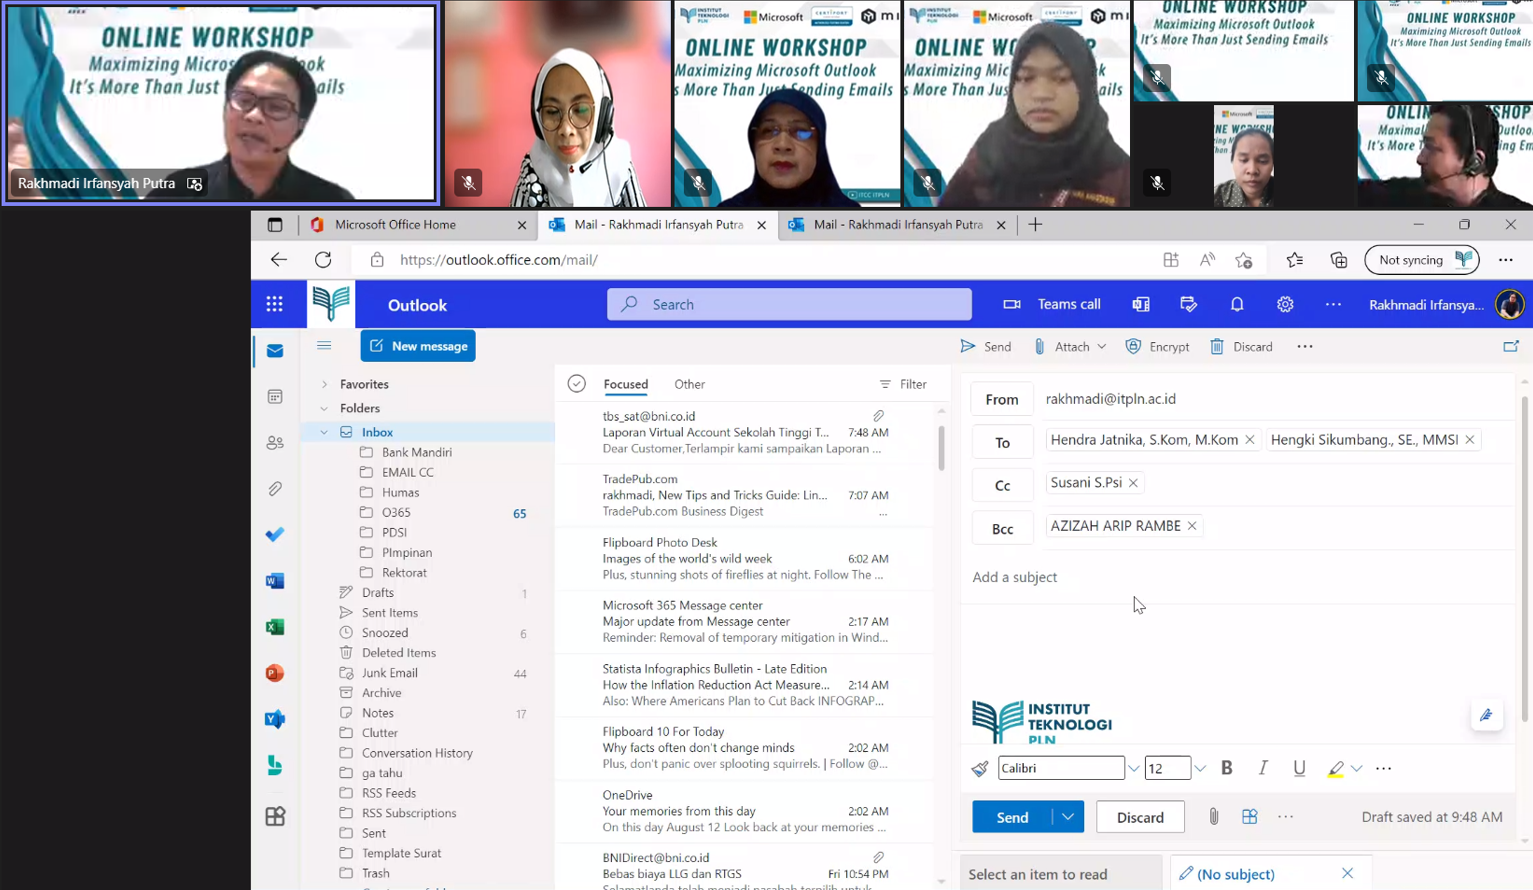Screen dimensions: 1533x890
Task: Open Outlook Settings gear
Action: [x=1285, y=304]
